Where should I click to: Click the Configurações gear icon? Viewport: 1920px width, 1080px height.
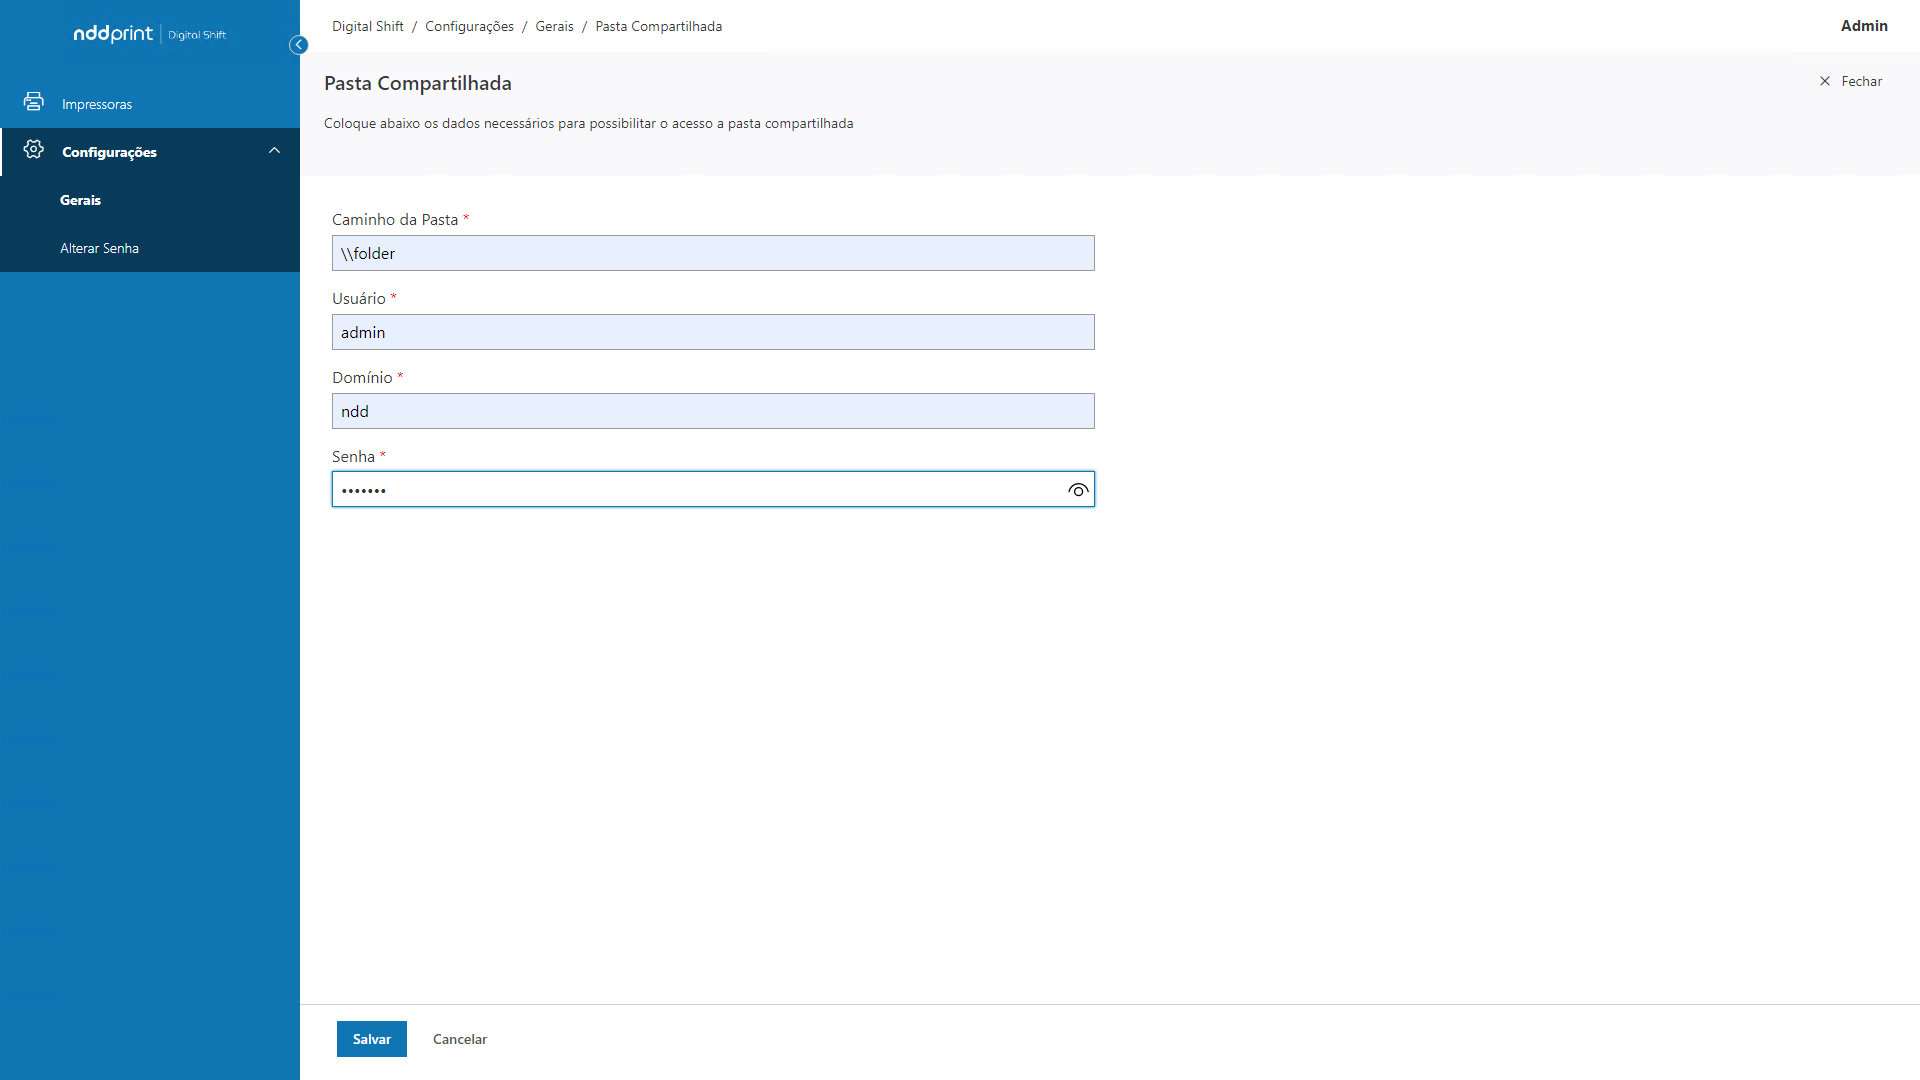click(x=34, y=150)
